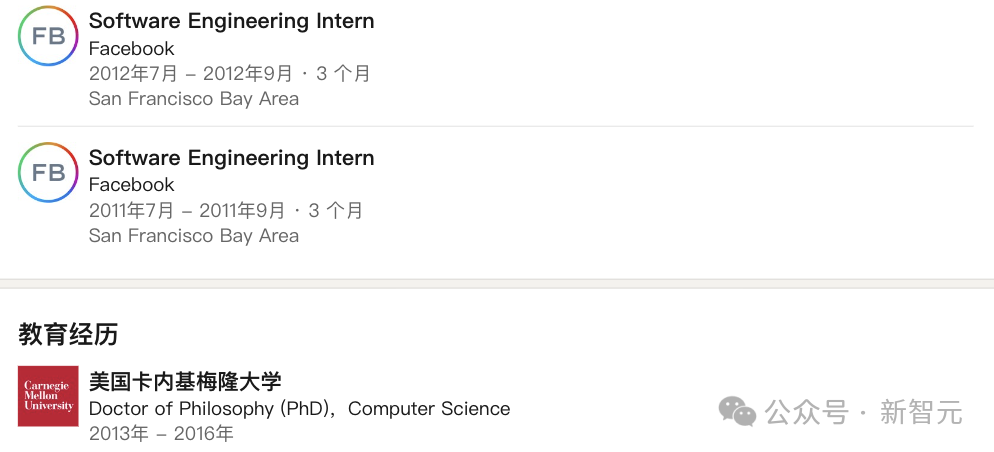Click the divider line between the two internships
This screenshot has height=452, width=994.
pyautogui.click(x=495, y=126)
